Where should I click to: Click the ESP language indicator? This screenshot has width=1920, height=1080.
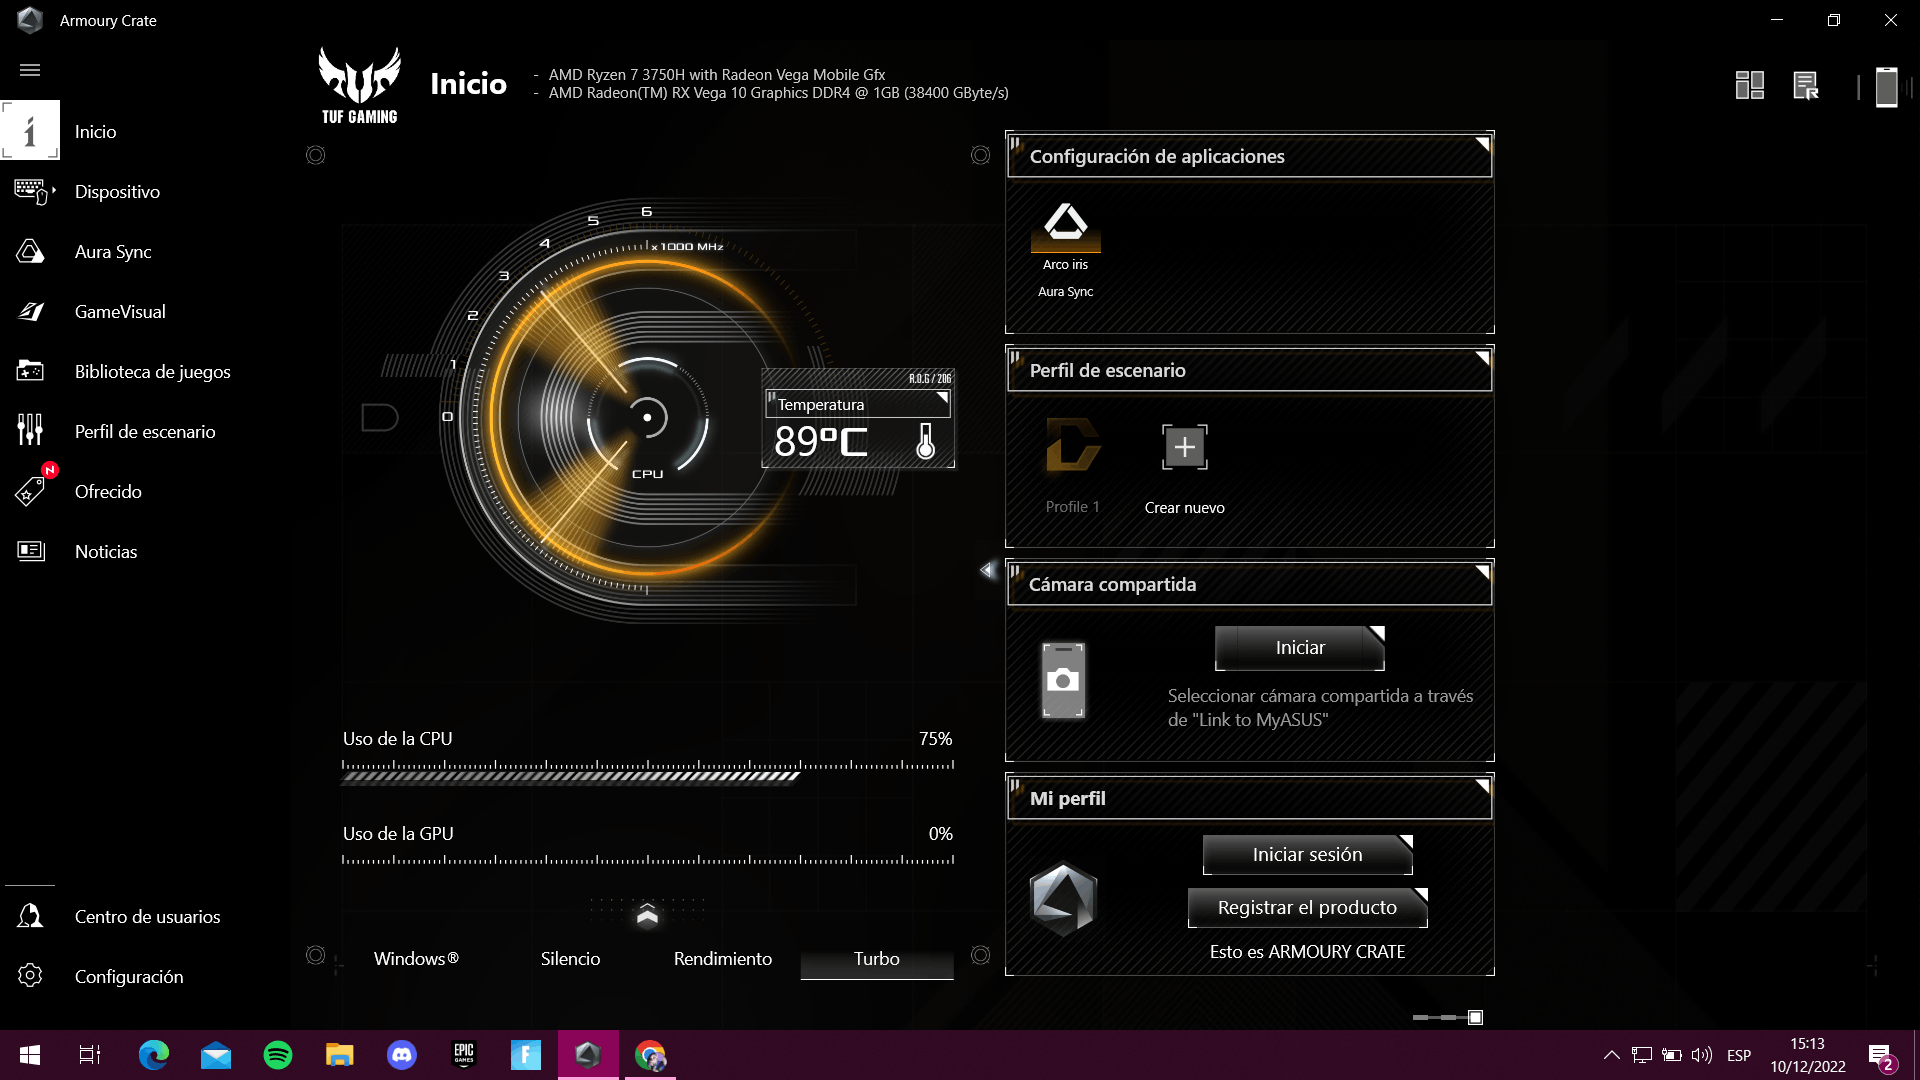[1739, 1055]
